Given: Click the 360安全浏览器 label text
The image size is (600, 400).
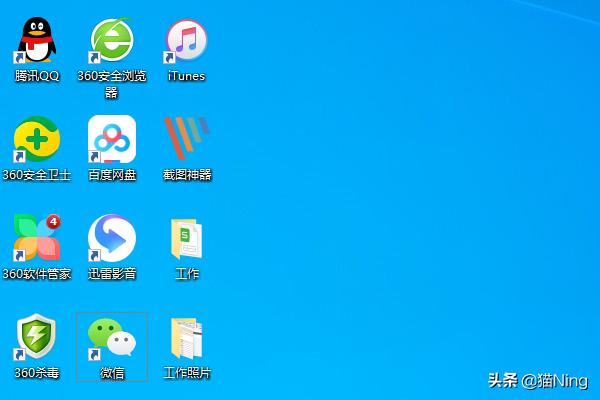Looking at the screenshot, I should click(112, 84).
